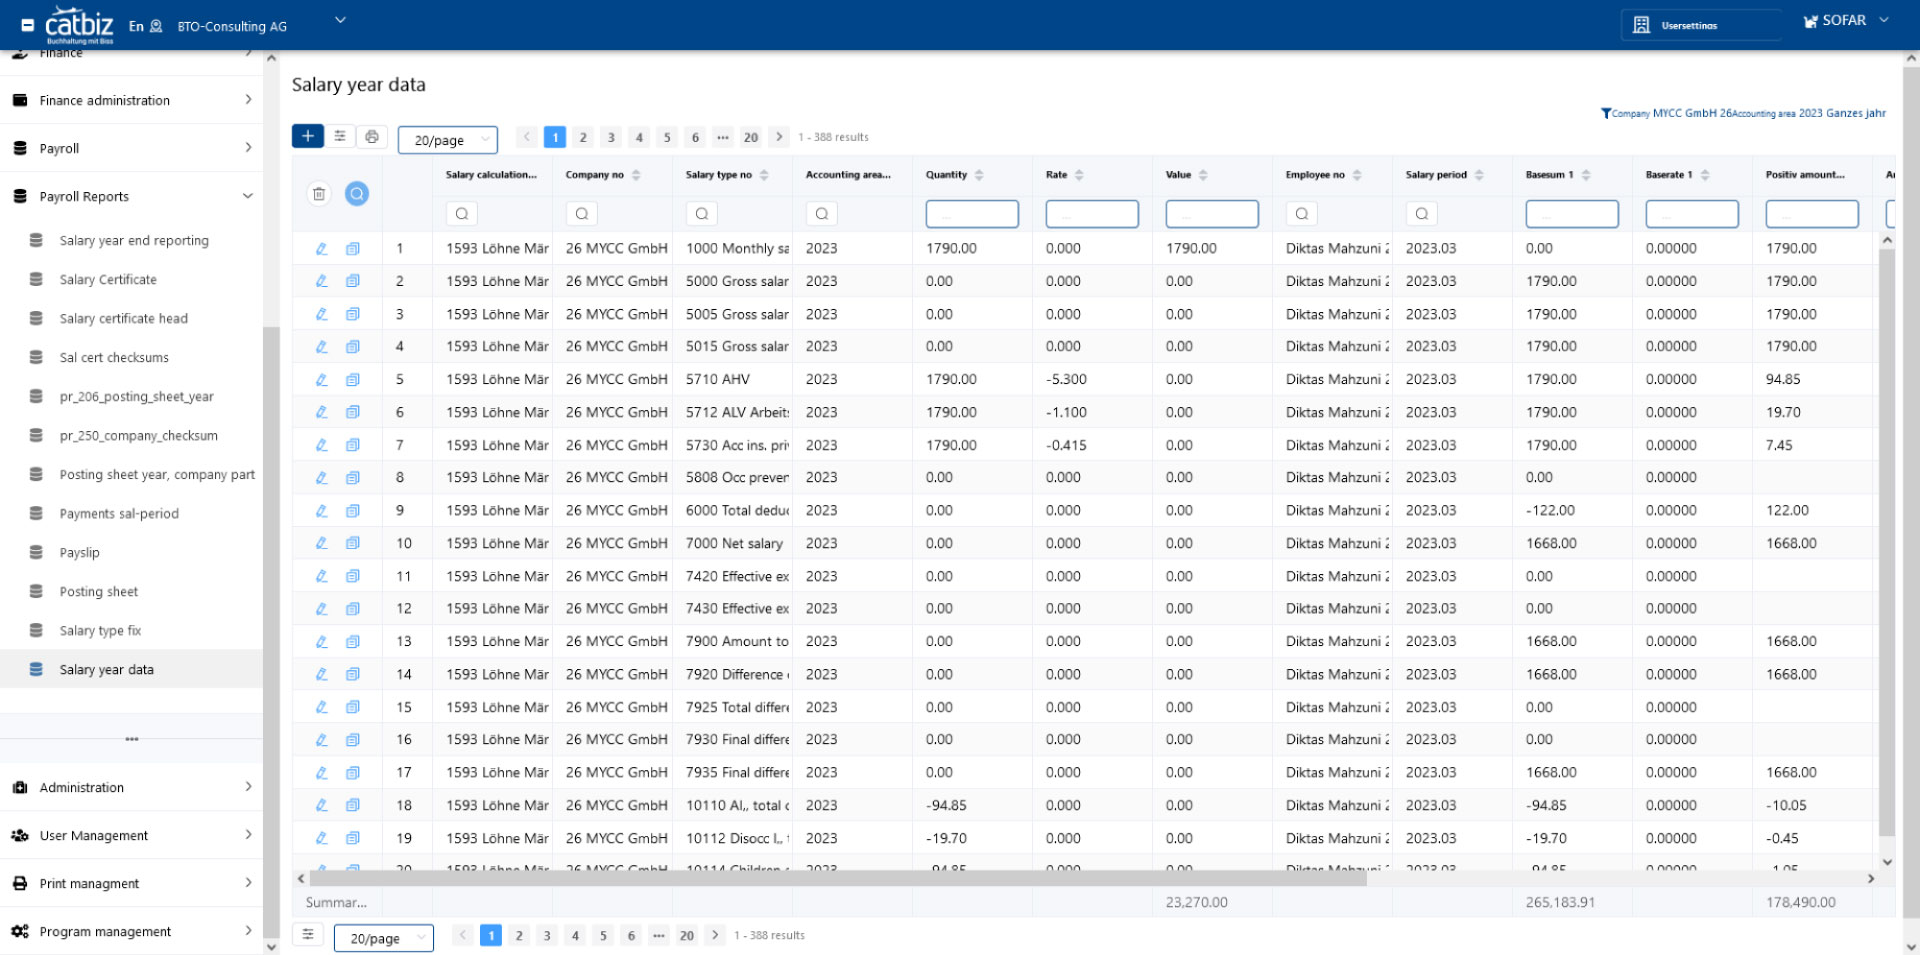
Task: Open Salary year end reporting
Action: tap(134, 241)
